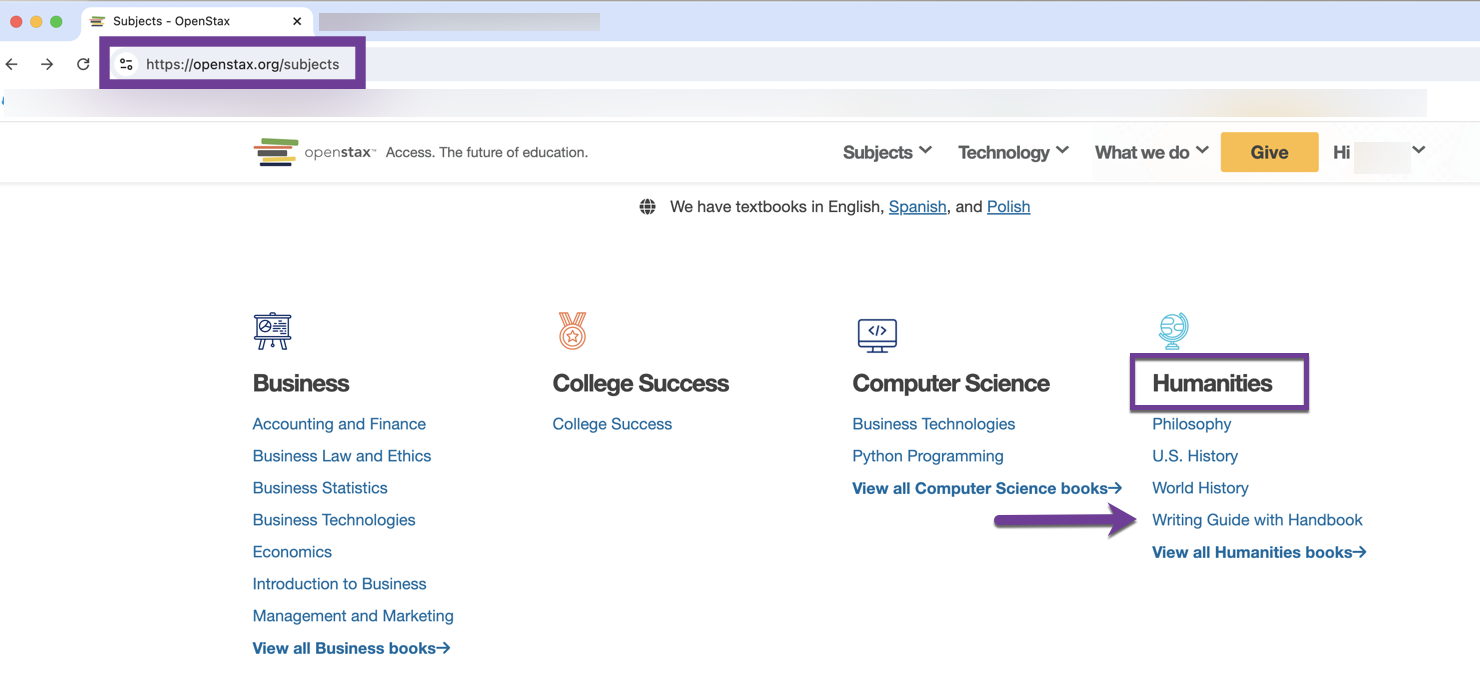Open Python Programming link
This screenshot has height=692, width=1480.
(x=928, y=456)
